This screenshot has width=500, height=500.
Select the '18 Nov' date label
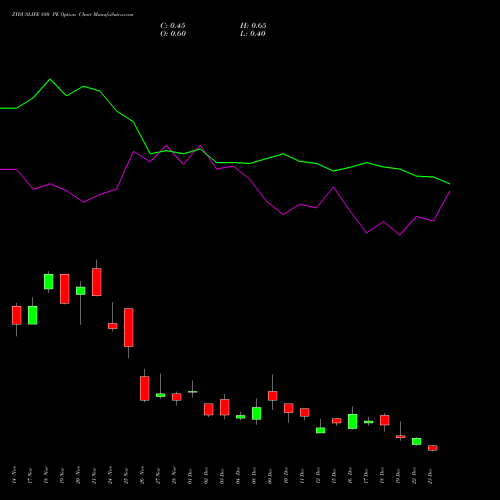pyautogui.click(x=46, y=475)
